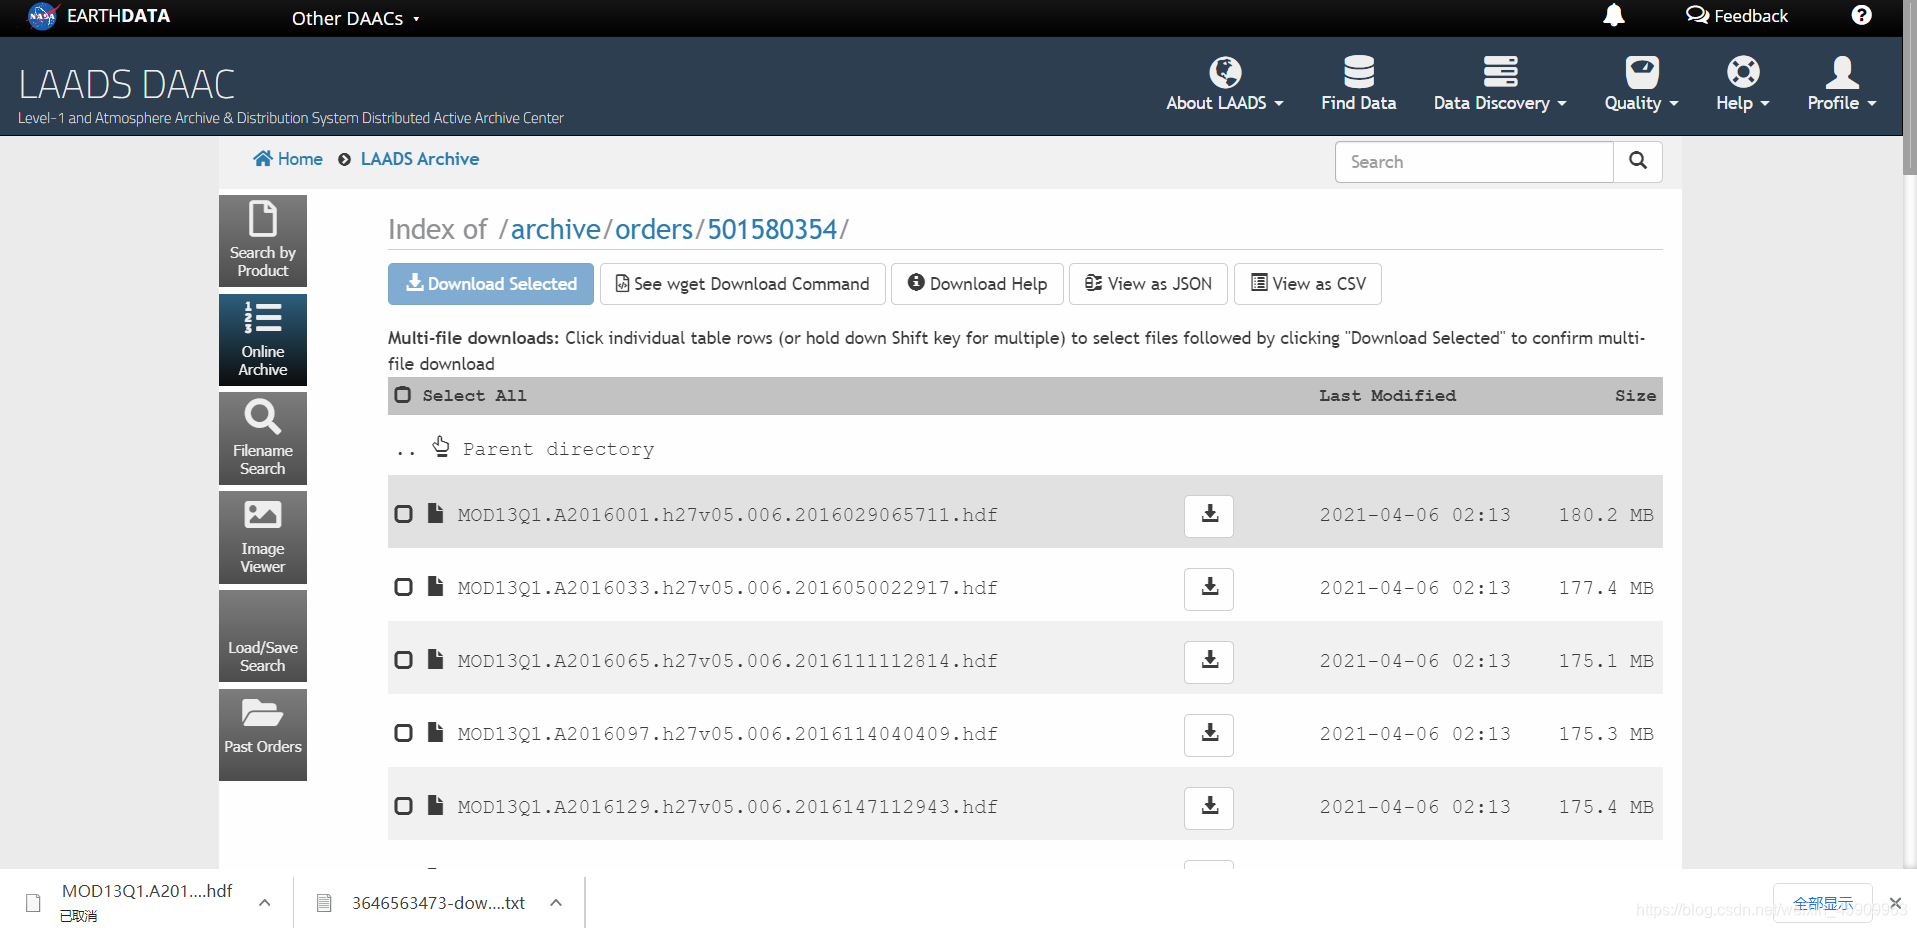Check the A2016097 file checkbox
1917x928 pixels.
pos(404,733)
